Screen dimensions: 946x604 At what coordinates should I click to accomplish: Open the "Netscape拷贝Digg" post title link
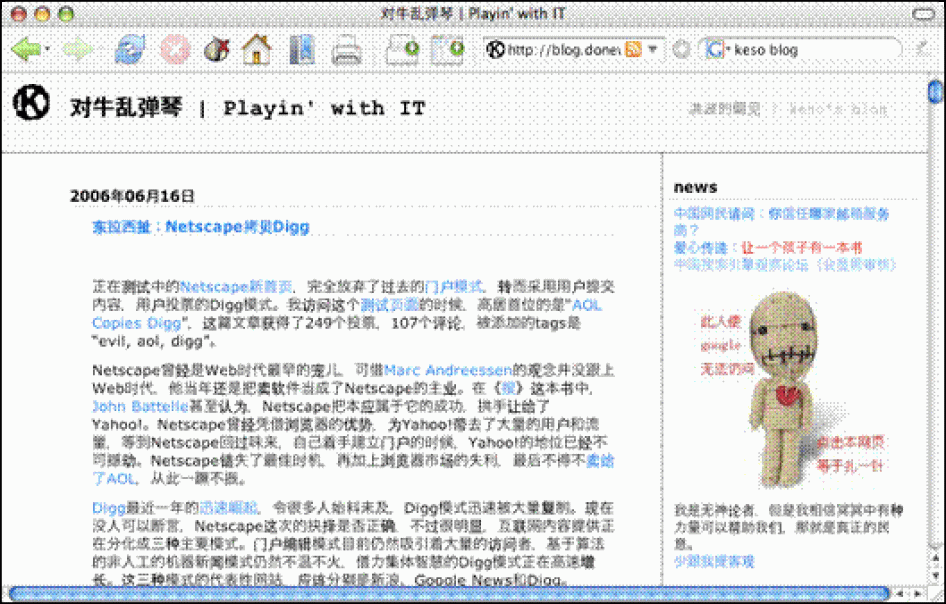pyautogui.click(x=201, y=227)
